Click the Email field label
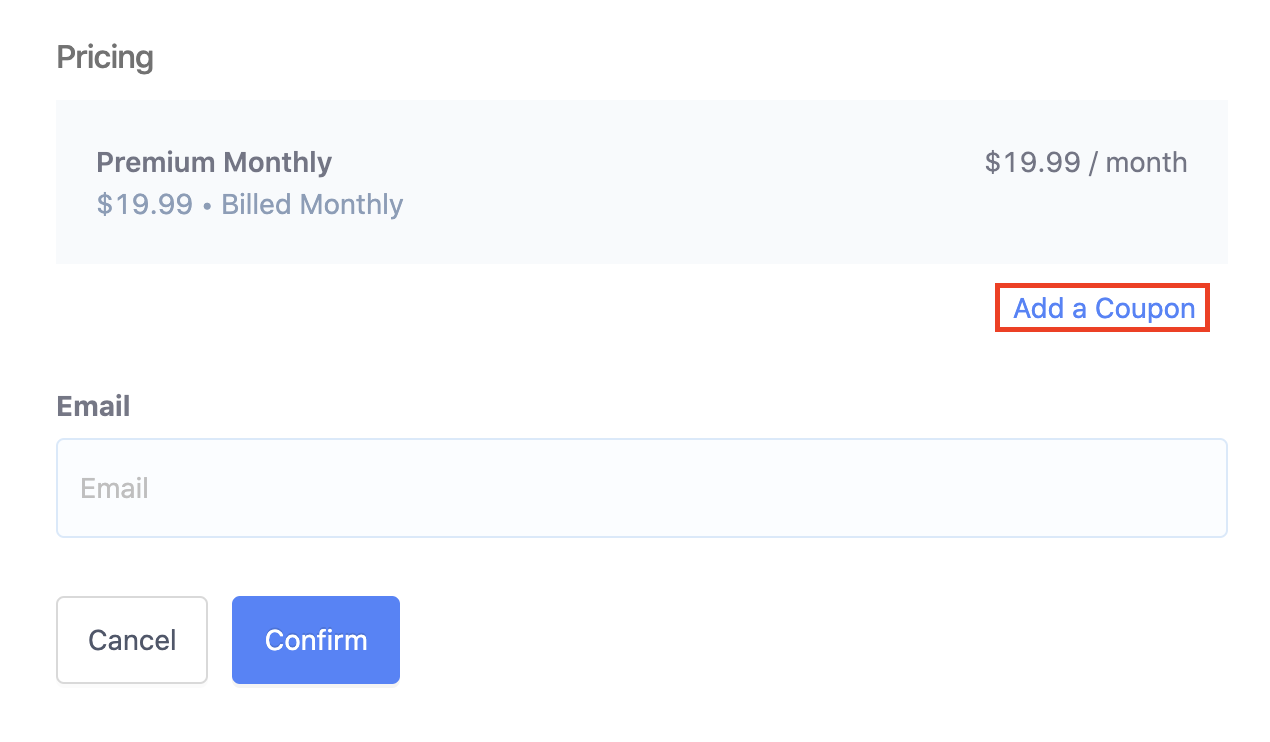The height and width of the screenshot is (742, 1270). pyautogui.click(x=93, y=406)
